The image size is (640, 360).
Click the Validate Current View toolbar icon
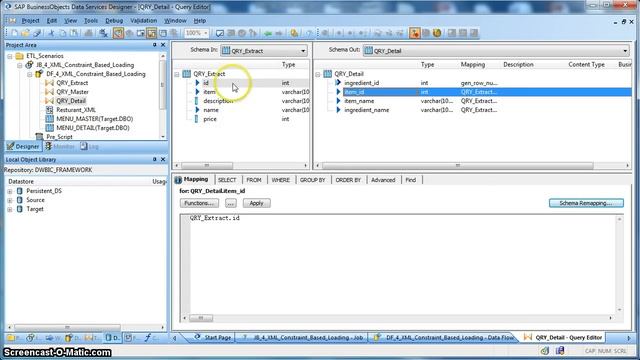(x=220, y=33)
